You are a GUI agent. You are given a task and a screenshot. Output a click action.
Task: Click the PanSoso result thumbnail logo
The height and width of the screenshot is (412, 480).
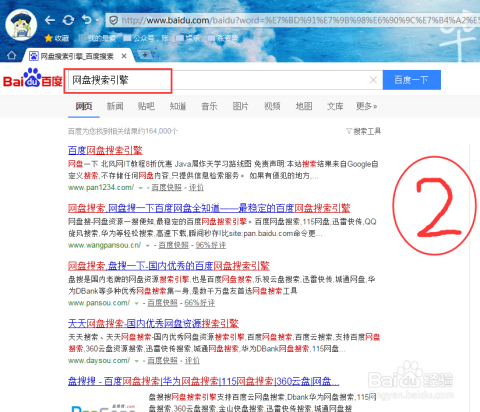point(104,408)
